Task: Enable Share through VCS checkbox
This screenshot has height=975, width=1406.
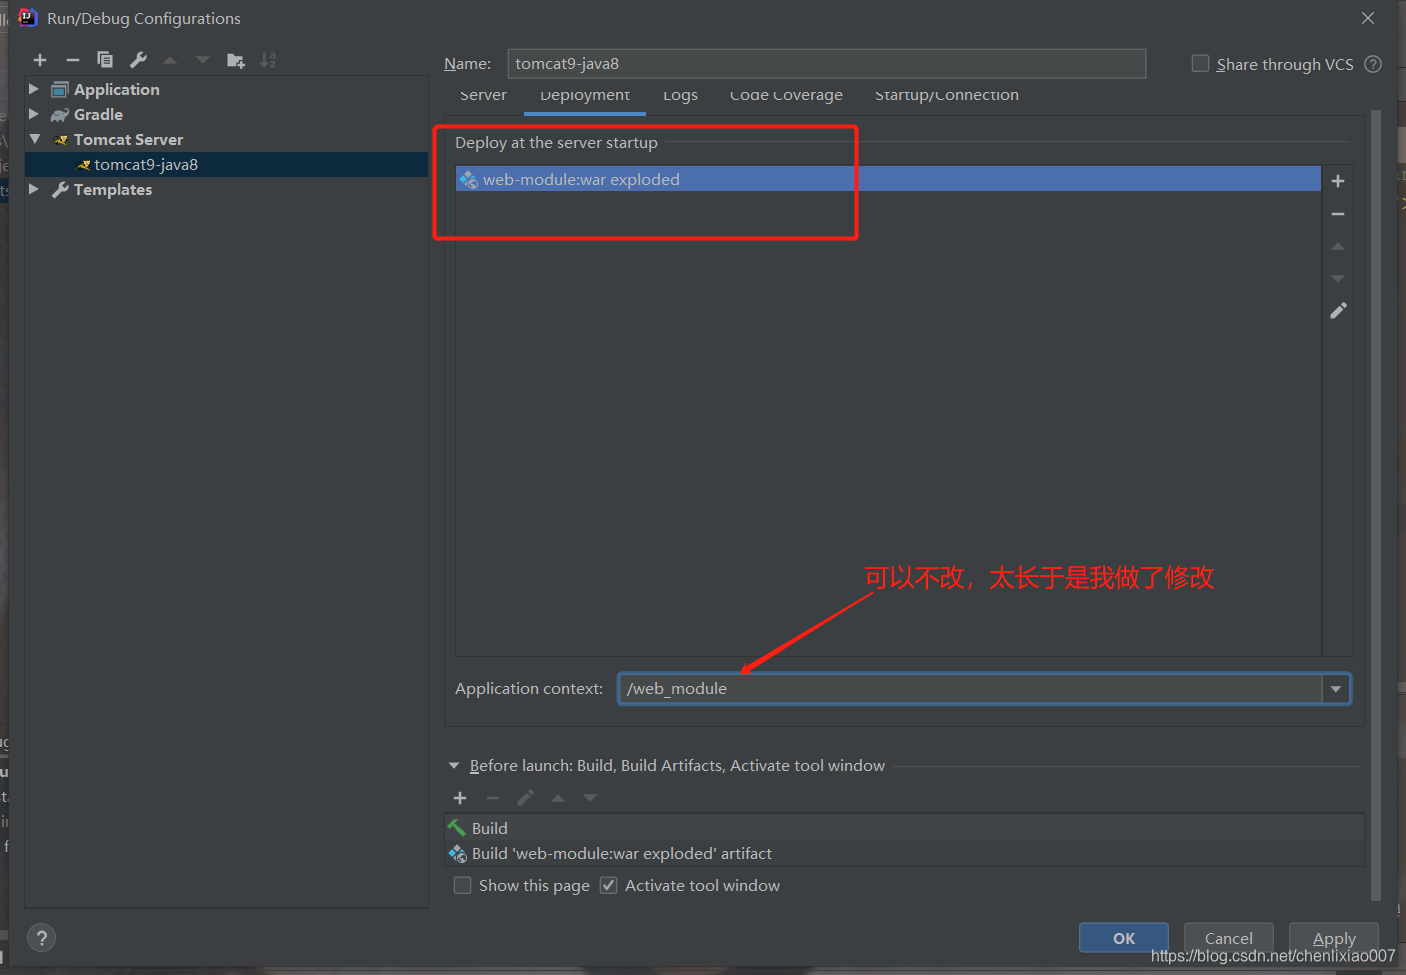Action: (1200, 64)
